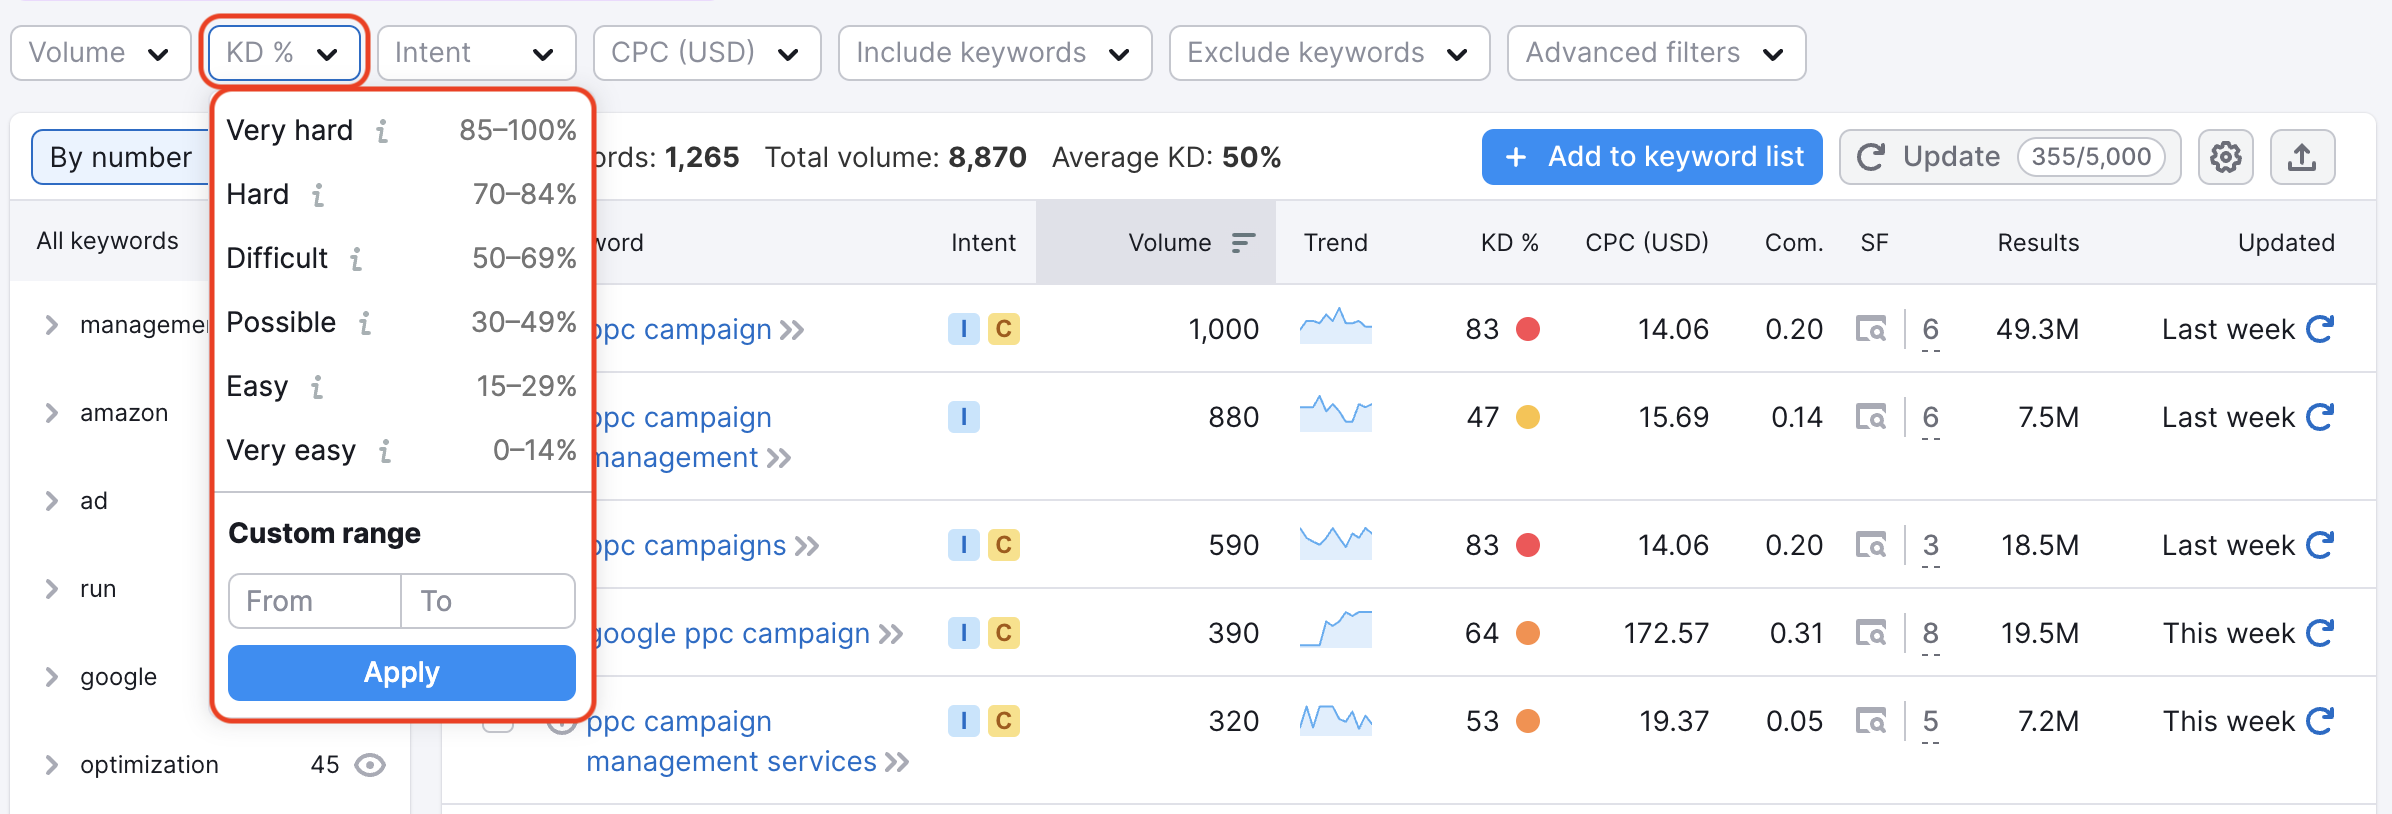Image resolution: width=2392 pixels, height=814 pixels.
Task: Refresh the 590 volume keyword row
Action: coord(2320,545)
